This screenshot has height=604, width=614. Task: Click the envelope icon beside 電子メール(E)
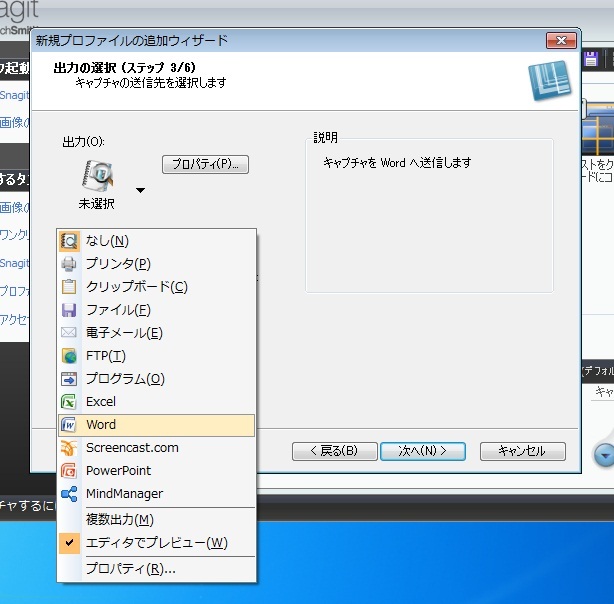[x=69, y=333]
